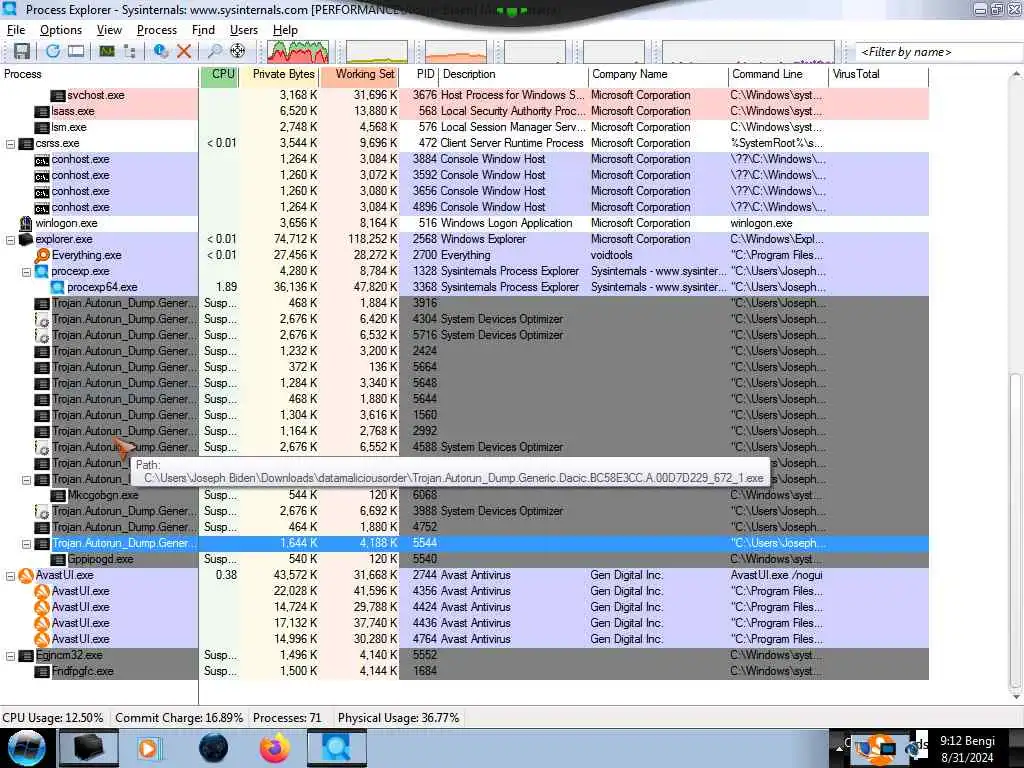1024x768 pixels.
Task: Collapse the explorer.exe tree node
Action: tap(10, 240)
